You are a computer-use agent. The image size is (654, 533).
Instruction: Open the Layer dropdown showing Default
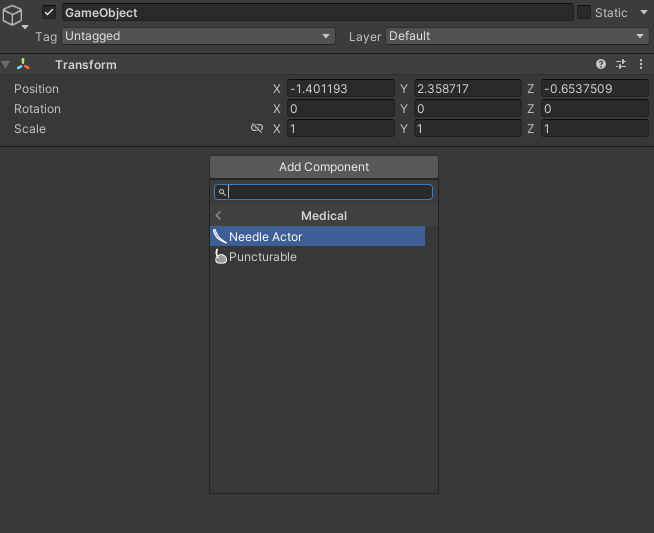(517, 36)
